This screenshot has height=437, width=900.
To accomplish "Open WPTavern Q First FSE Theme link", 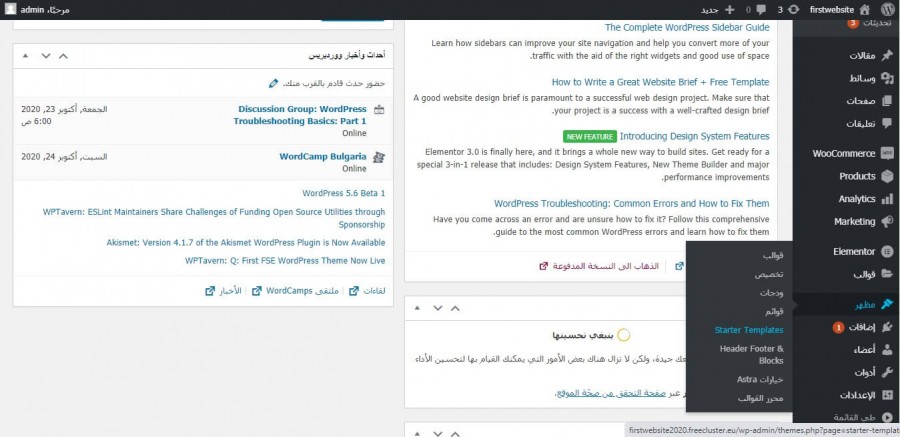I will click(x=285, y=261).
